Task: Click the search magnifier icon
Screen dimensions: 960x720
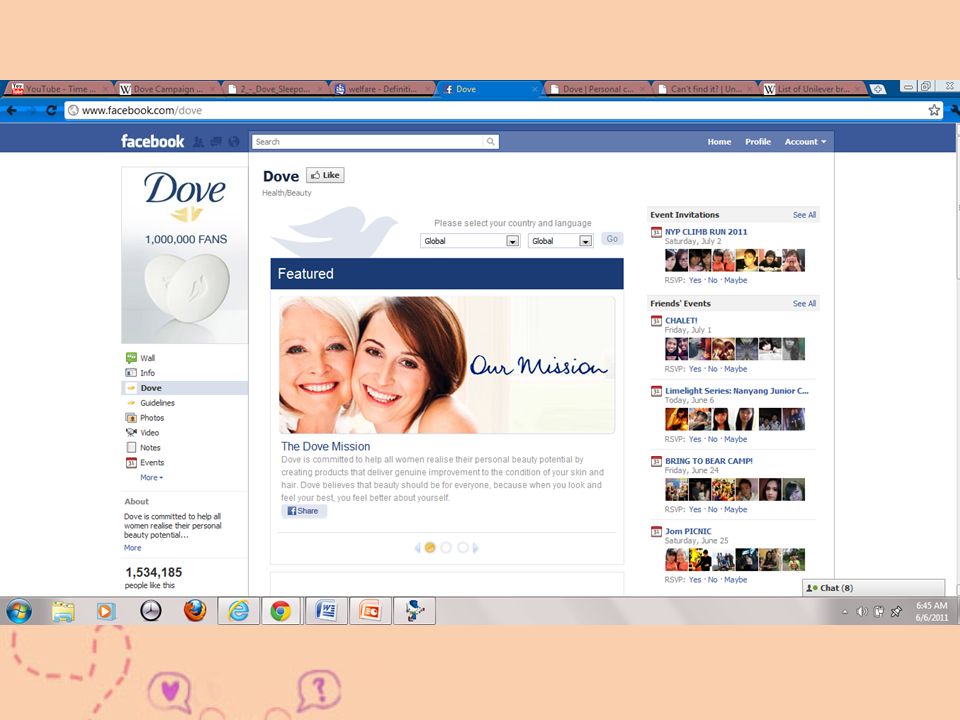Action: [x=490, y=141]
